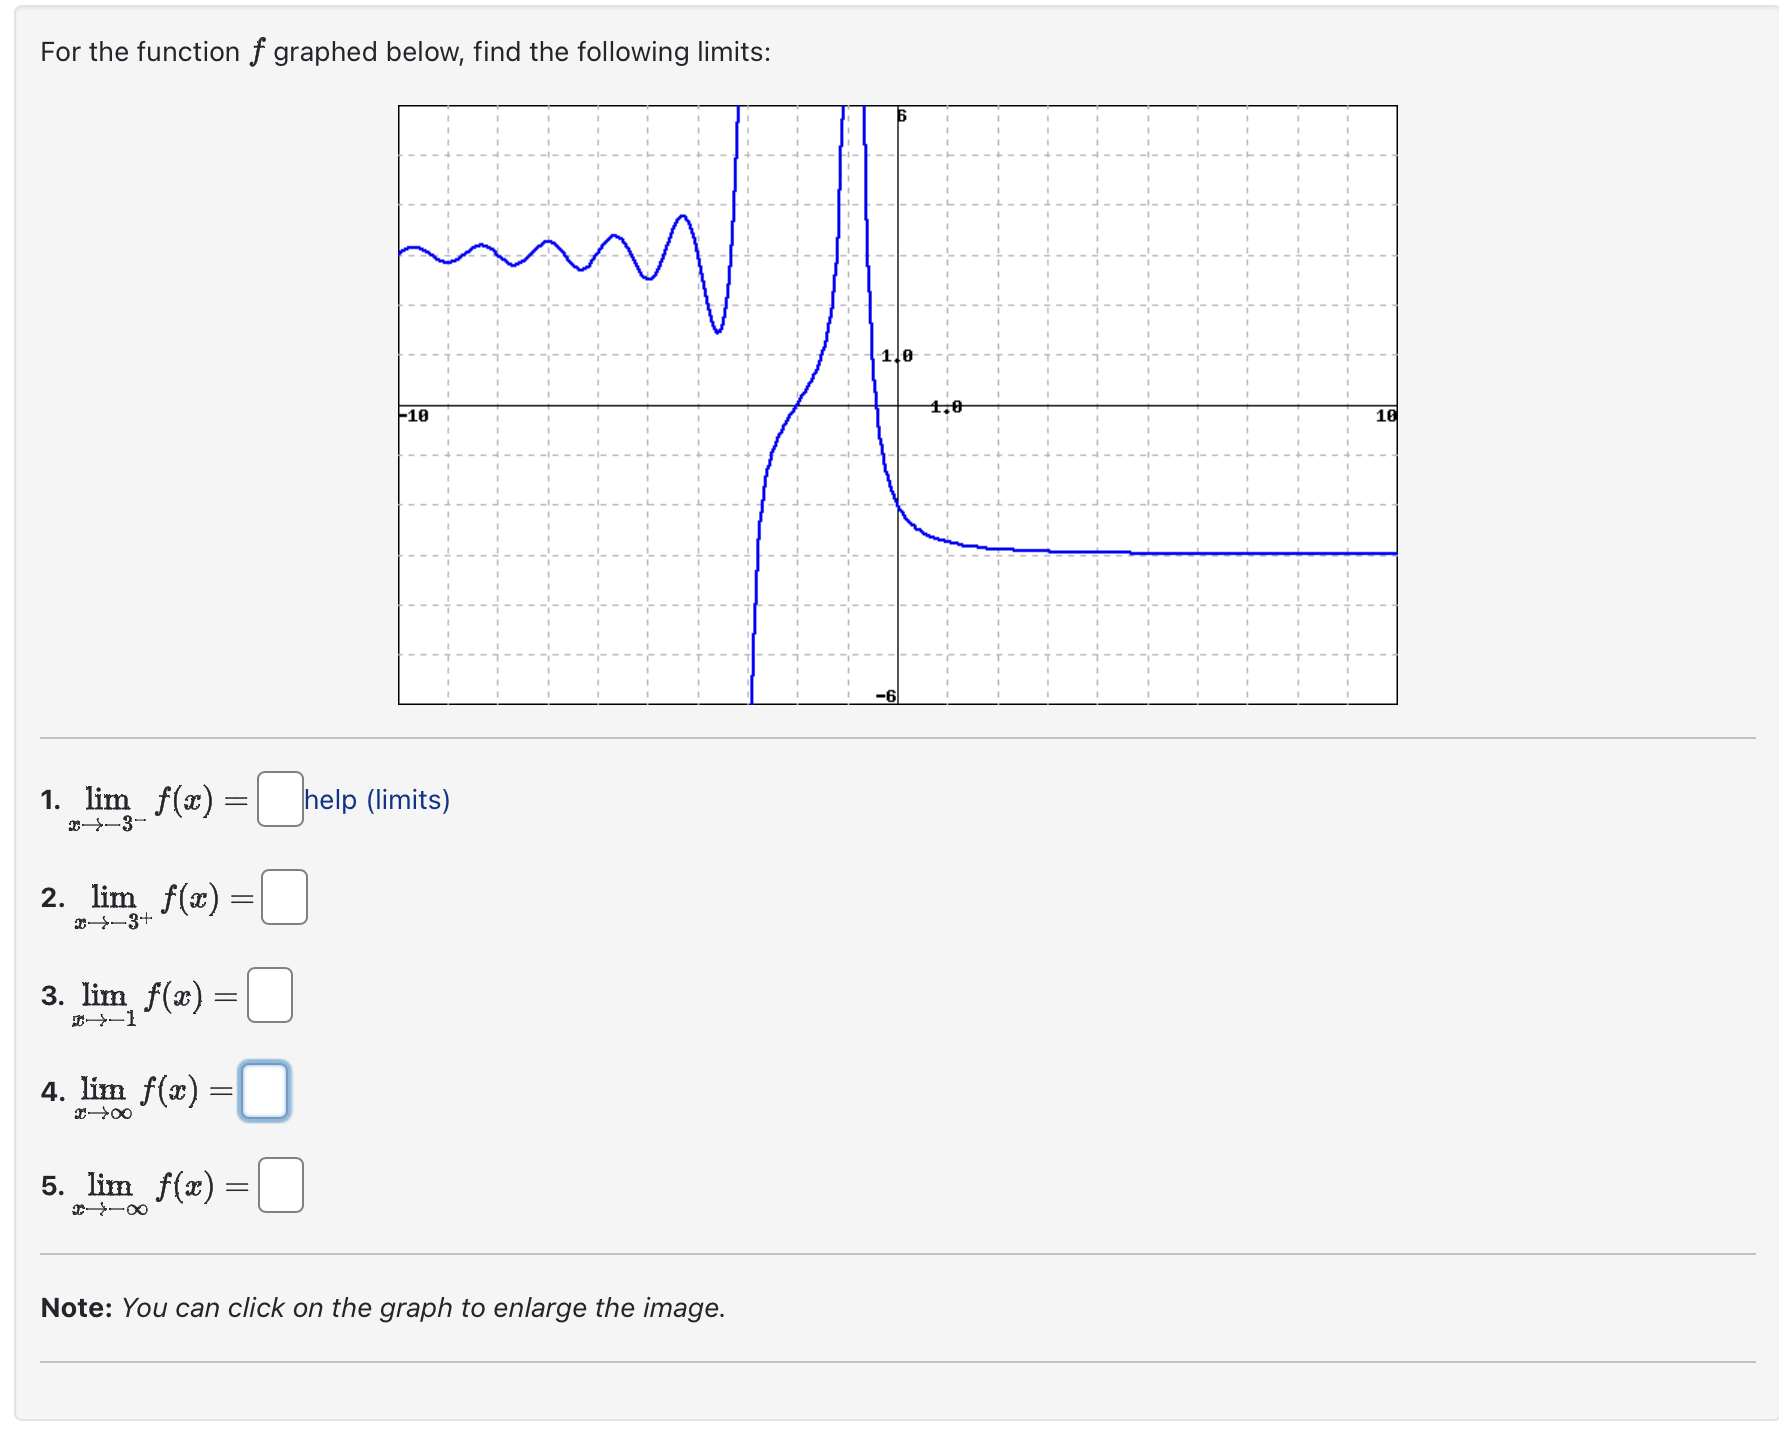Select the answer box for x→−3⁺ limit

coord(284,897)
